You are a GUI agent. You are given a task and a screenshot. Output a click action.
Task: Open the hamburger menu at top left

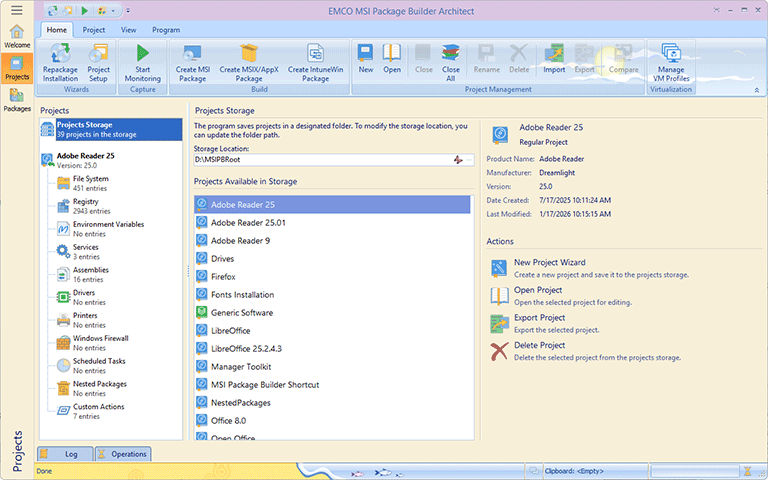pos(16,10)
